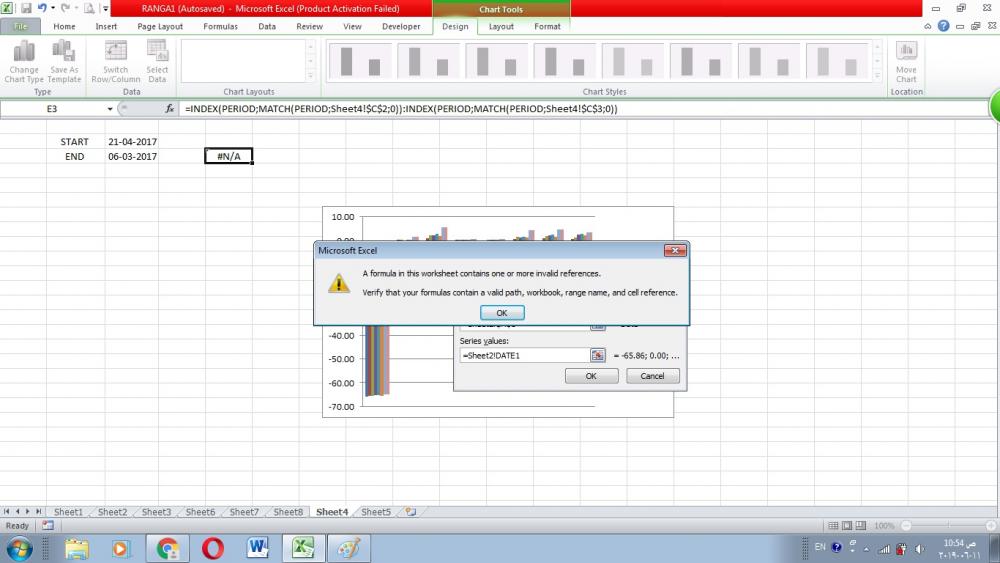Open the Formulas ribbon tab
Image resolution: width=1000 pixels, height=563 pixels.
click(x=221, y=26)
